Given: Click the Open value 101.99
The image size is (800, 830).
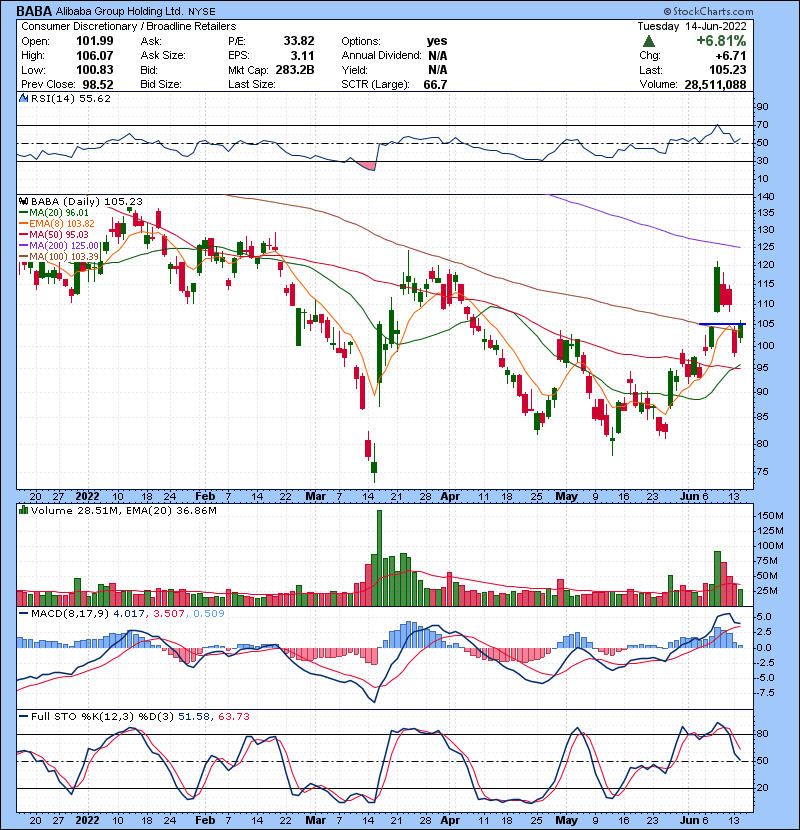Looking at the screenshot, I should pyautogui.click(x=95, y=41).
